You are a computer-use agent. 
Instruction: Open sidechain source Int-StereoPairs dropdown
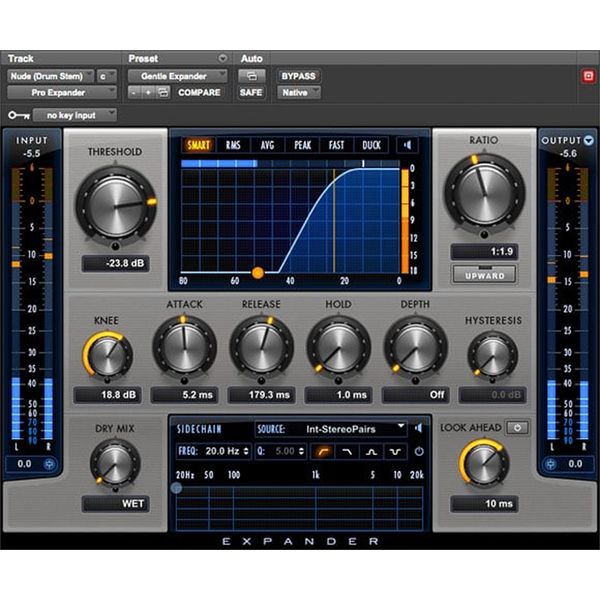tap(331, 429)
